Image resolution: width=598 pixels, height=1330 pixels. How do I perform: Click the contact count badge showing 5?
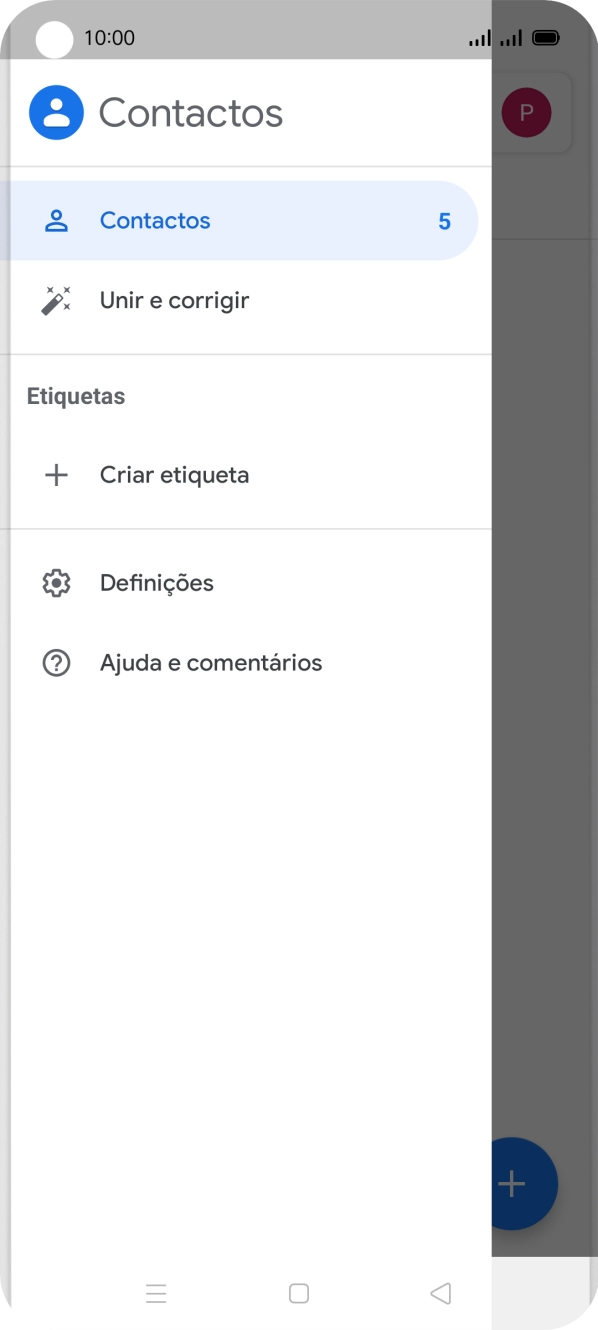[444, 220]
